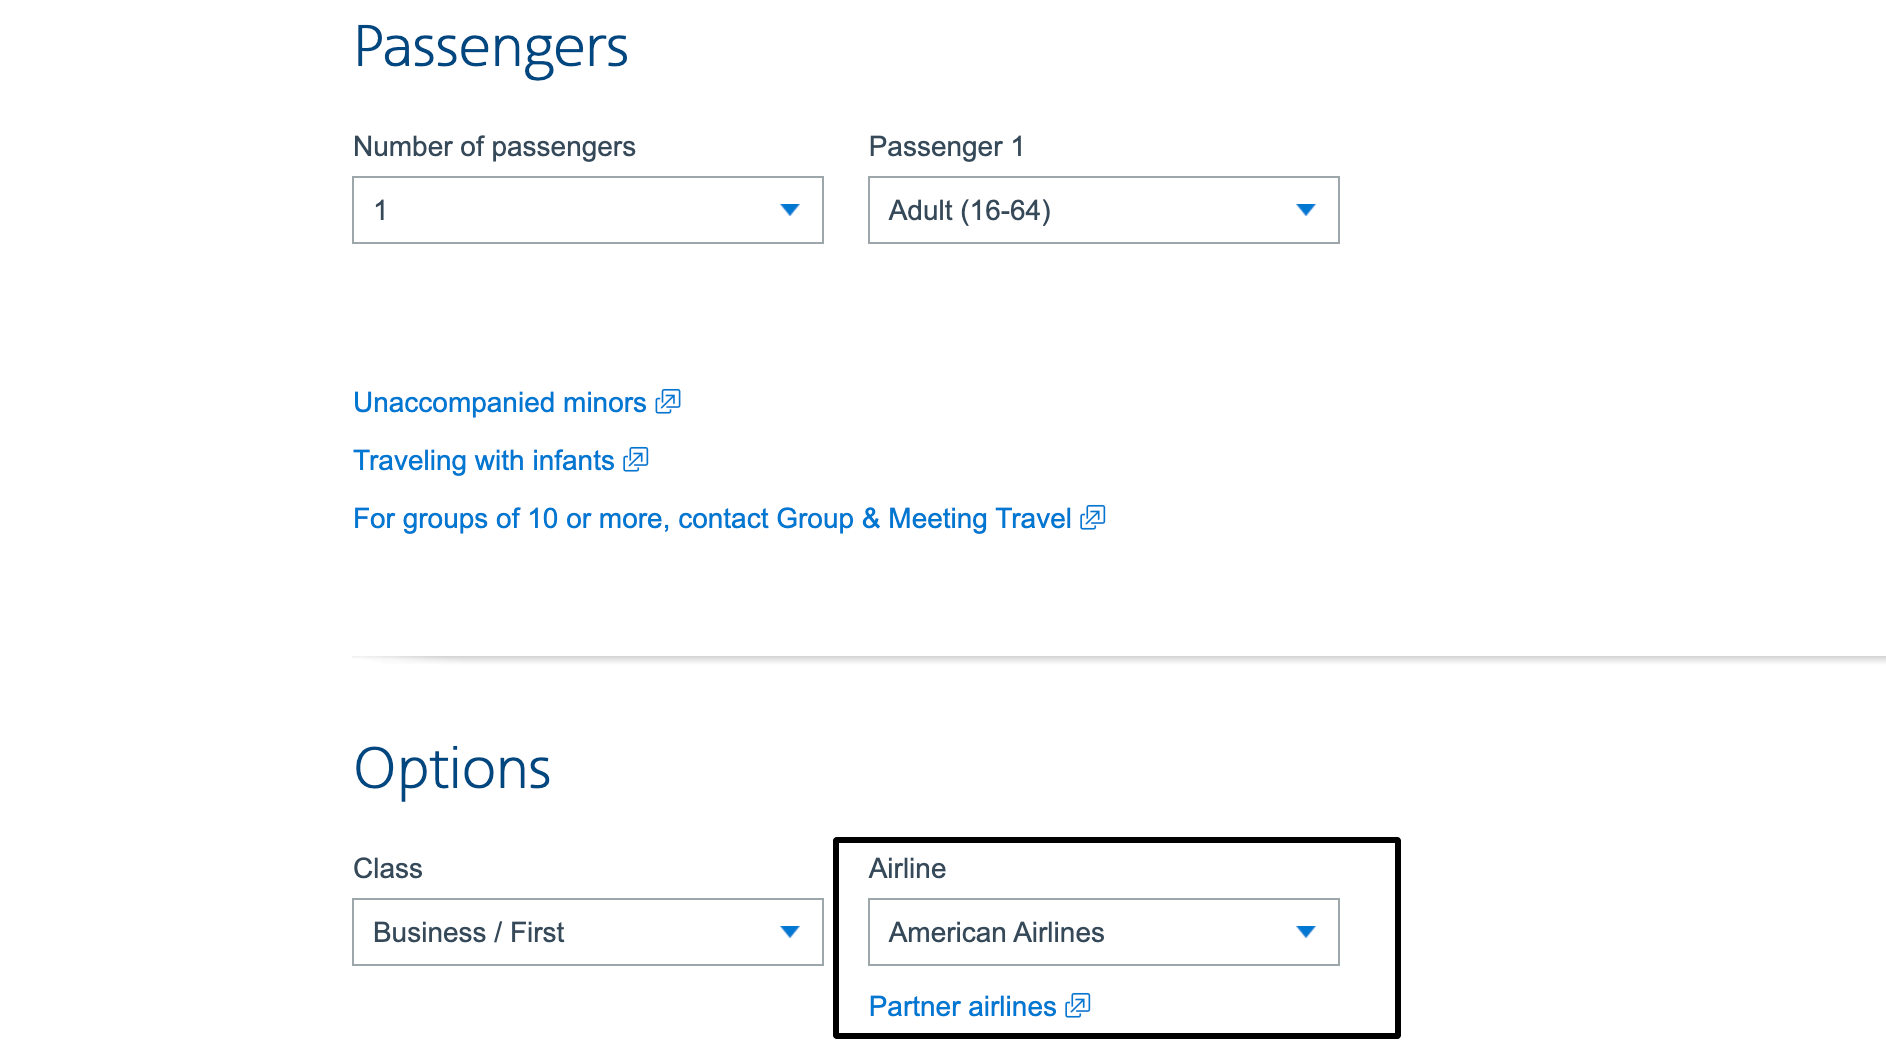Click the Passenger 1 field label

point(946,147)
